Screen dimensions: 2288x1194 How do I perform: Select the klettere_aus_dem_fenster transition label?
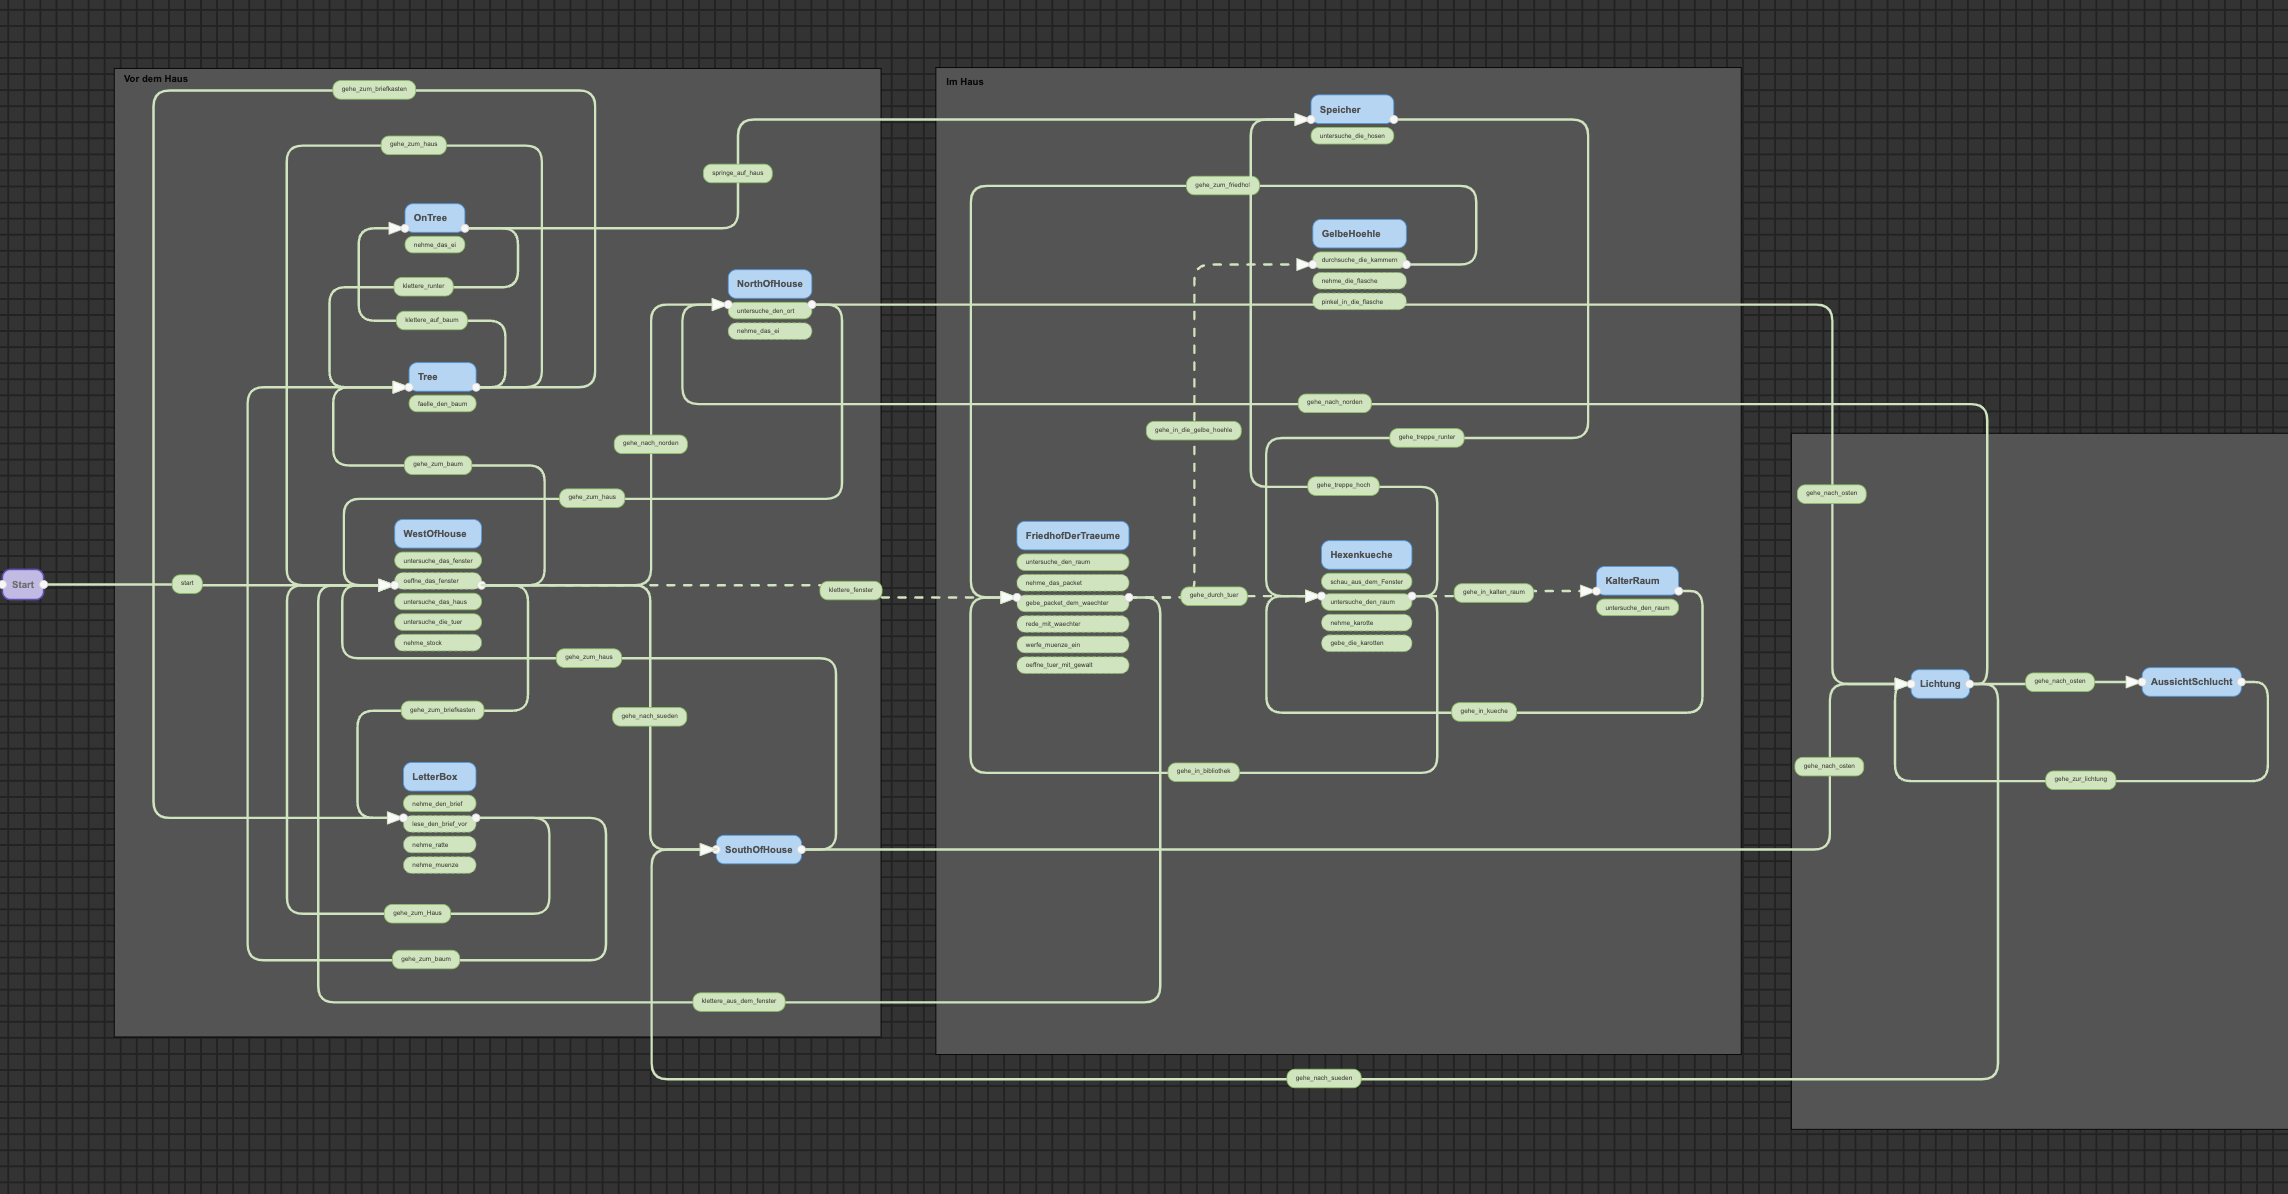coord(738,1001)
